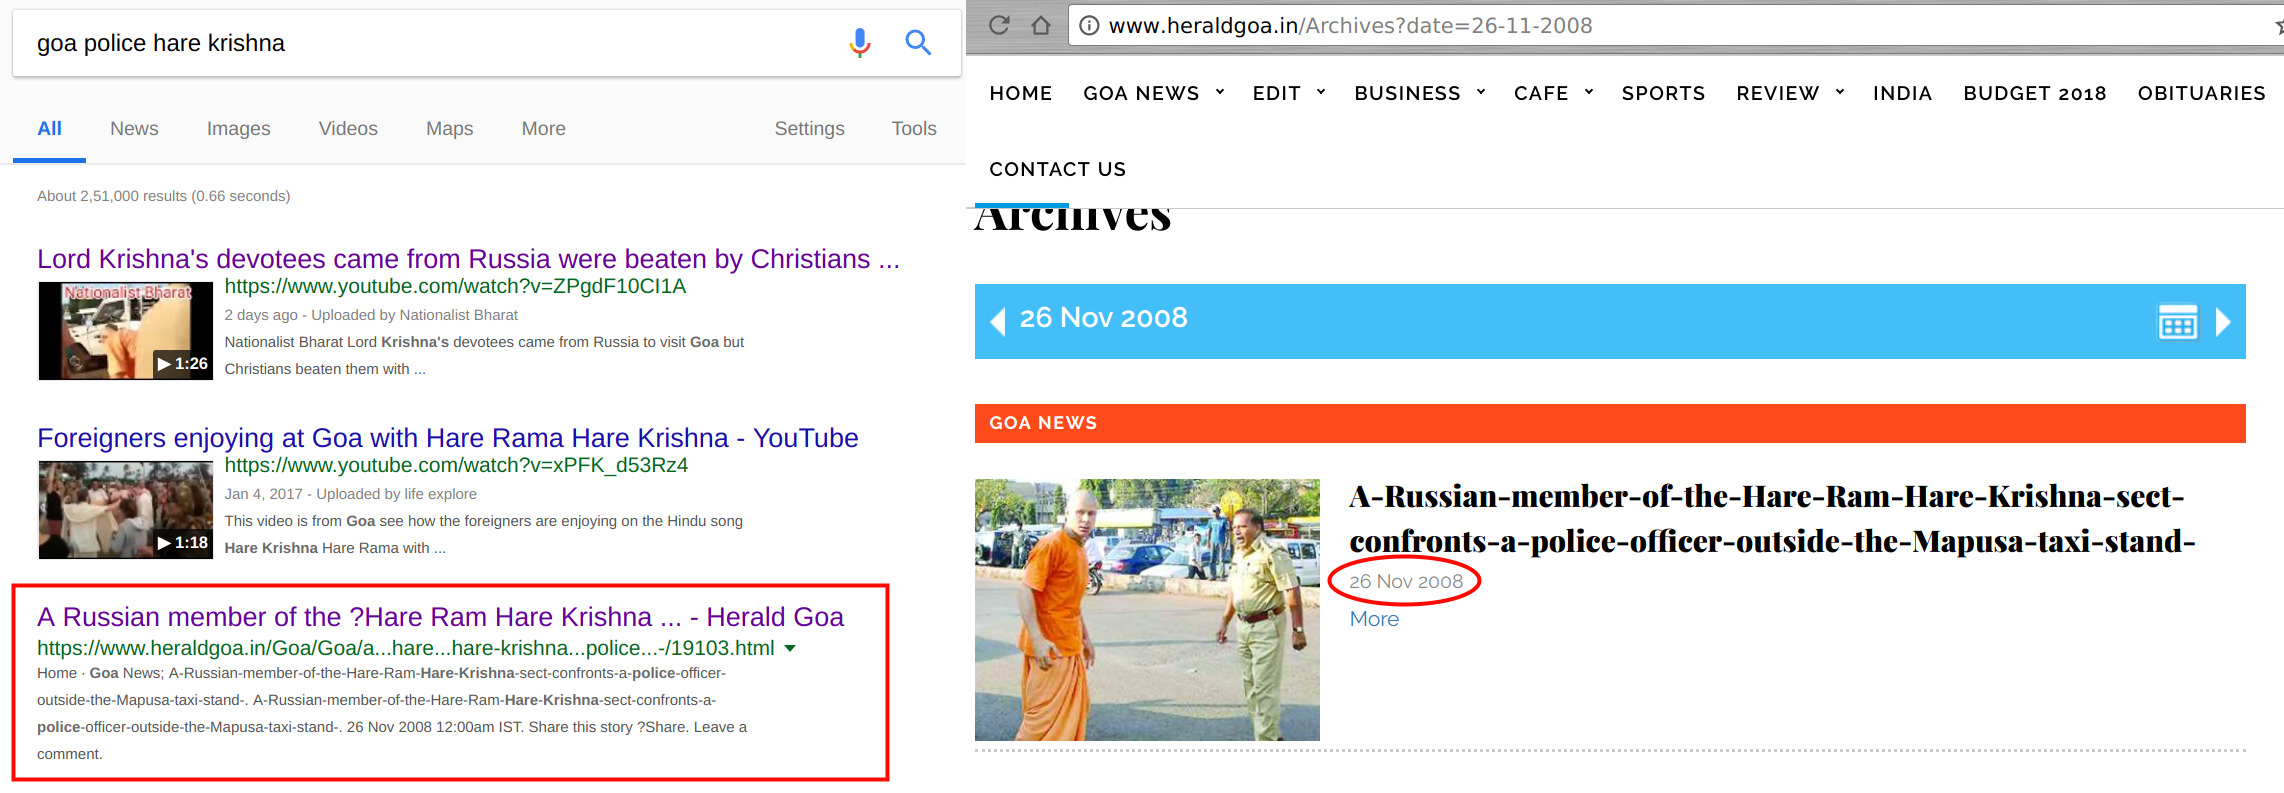Image resolution: width=2284 pixels, height=793 pixels.
Task: Switch to the News search tab
Action: tap(134, 129)
